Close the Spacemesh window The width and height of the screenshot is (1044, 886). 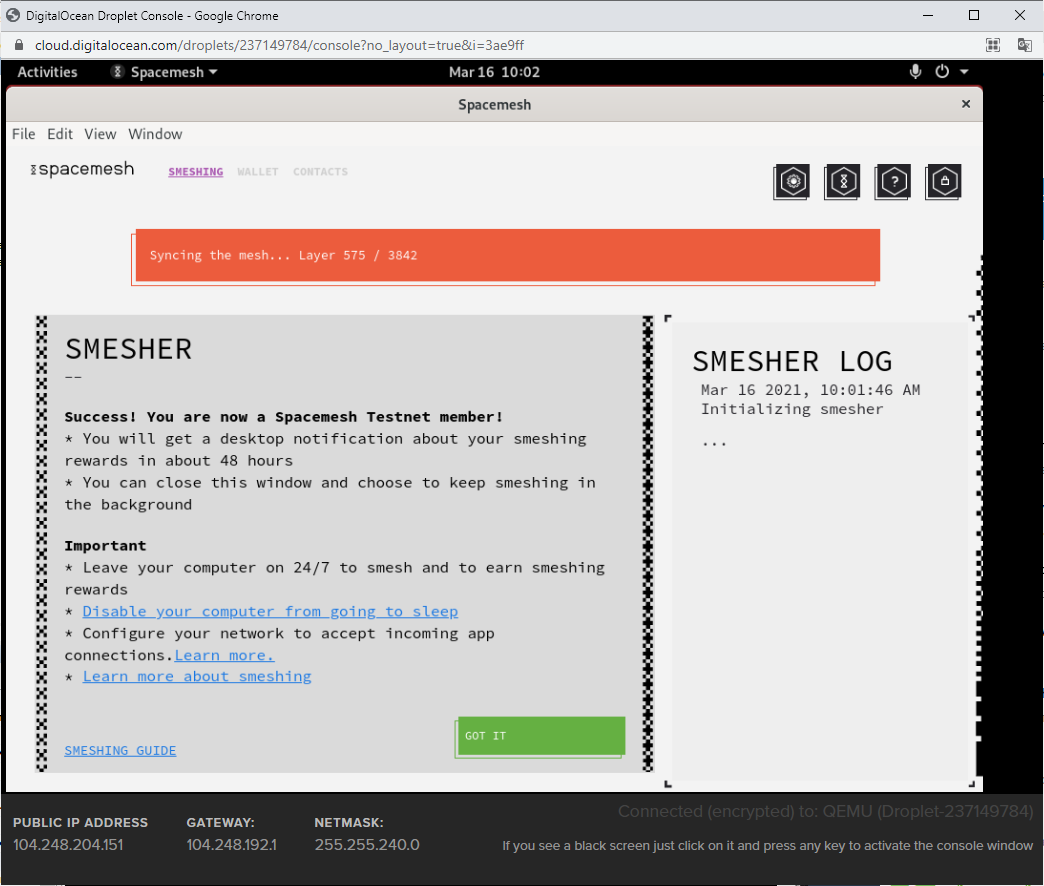[x=966, y=104]
